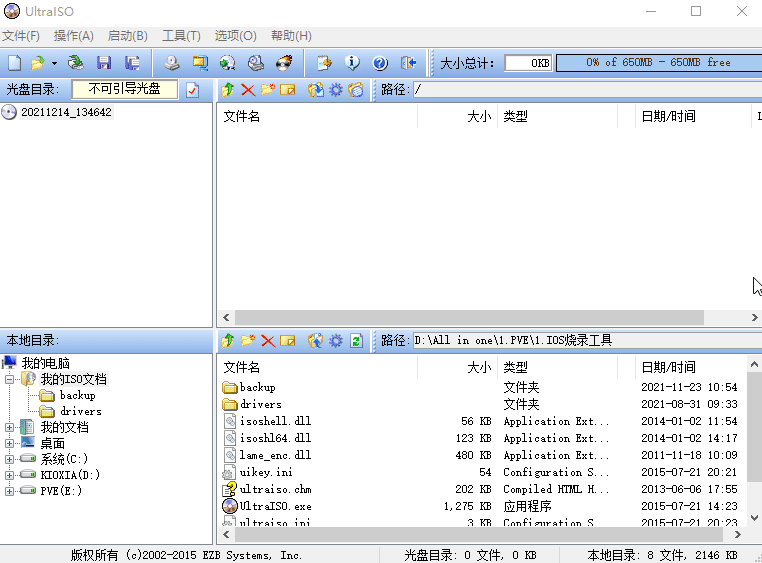Create new folder in the disc directory toolbar
This screenshot has width=762, height=563.
[x=268, y=90]
